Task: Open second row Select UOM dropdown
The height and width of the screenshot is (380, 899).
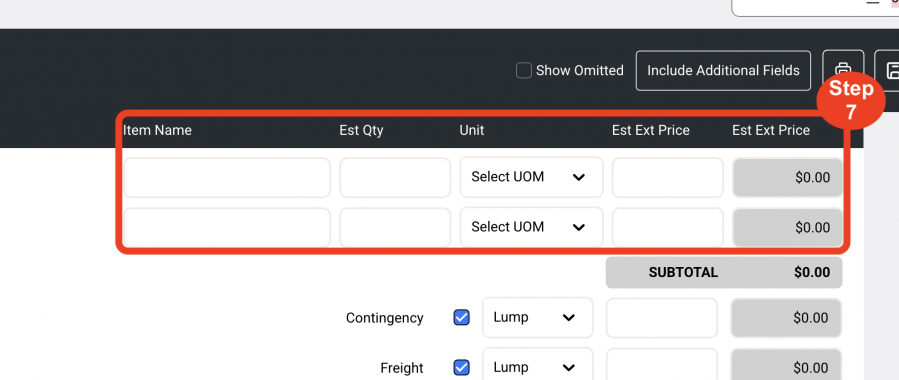Action: [x=531, y=227]
